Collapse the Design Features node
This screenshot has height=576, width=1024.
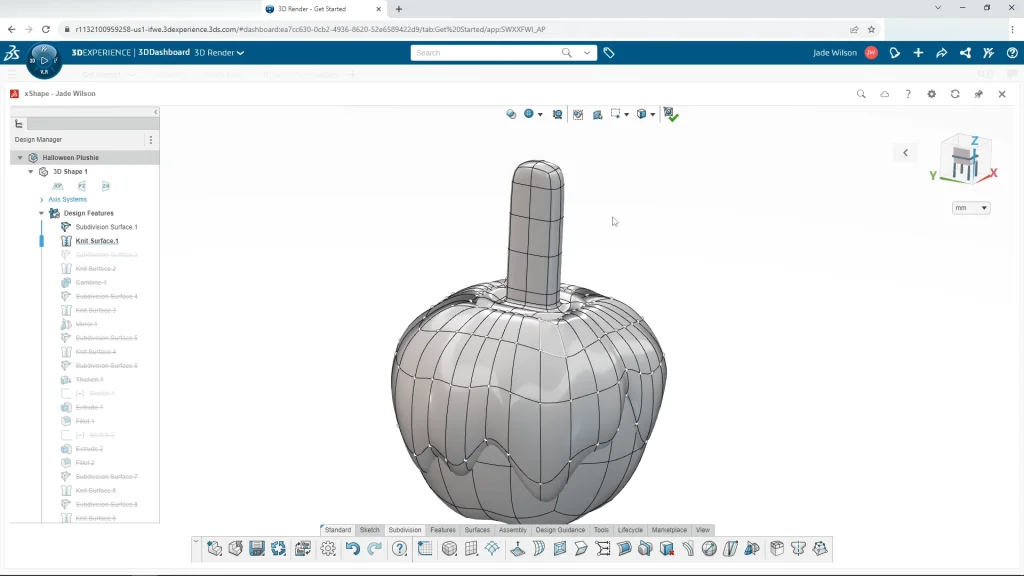click(x=42, y=213)
